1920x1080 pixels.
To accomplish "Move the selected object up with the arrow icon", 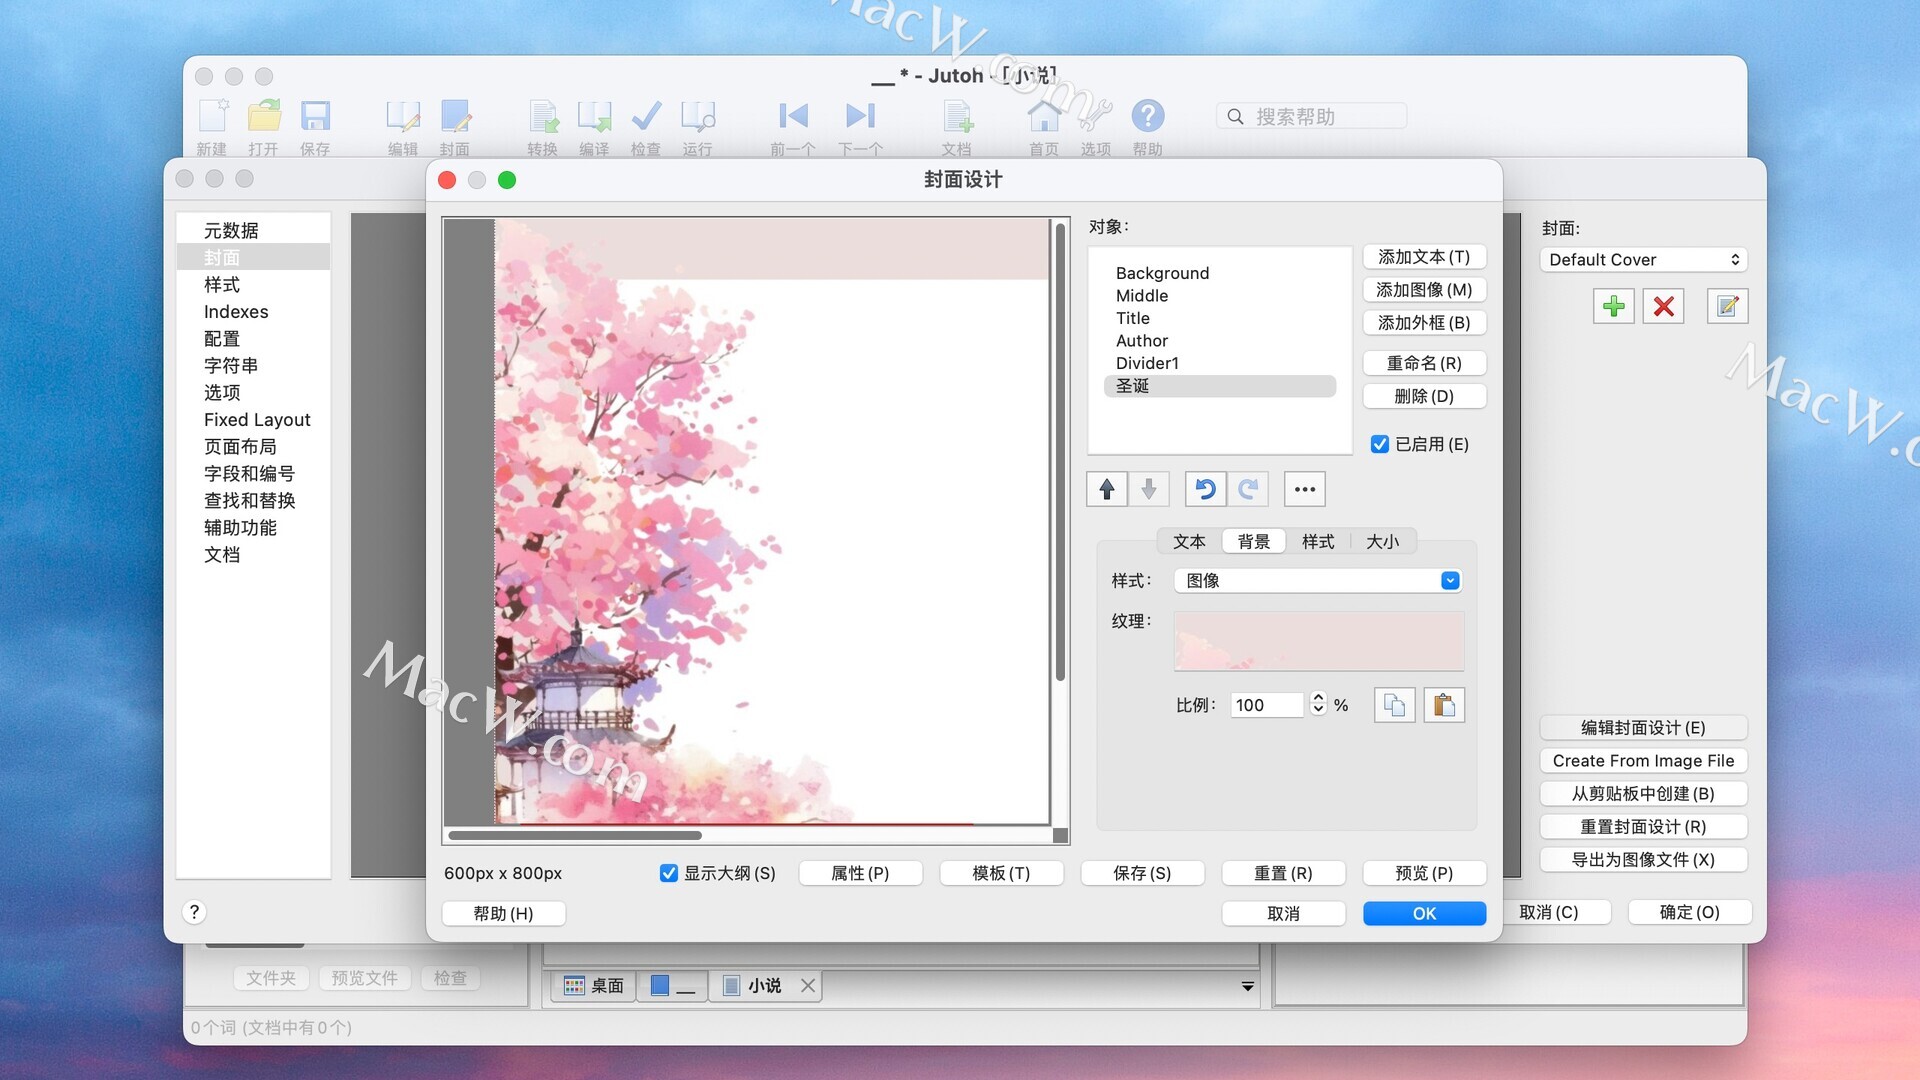I will [1106, 489].
